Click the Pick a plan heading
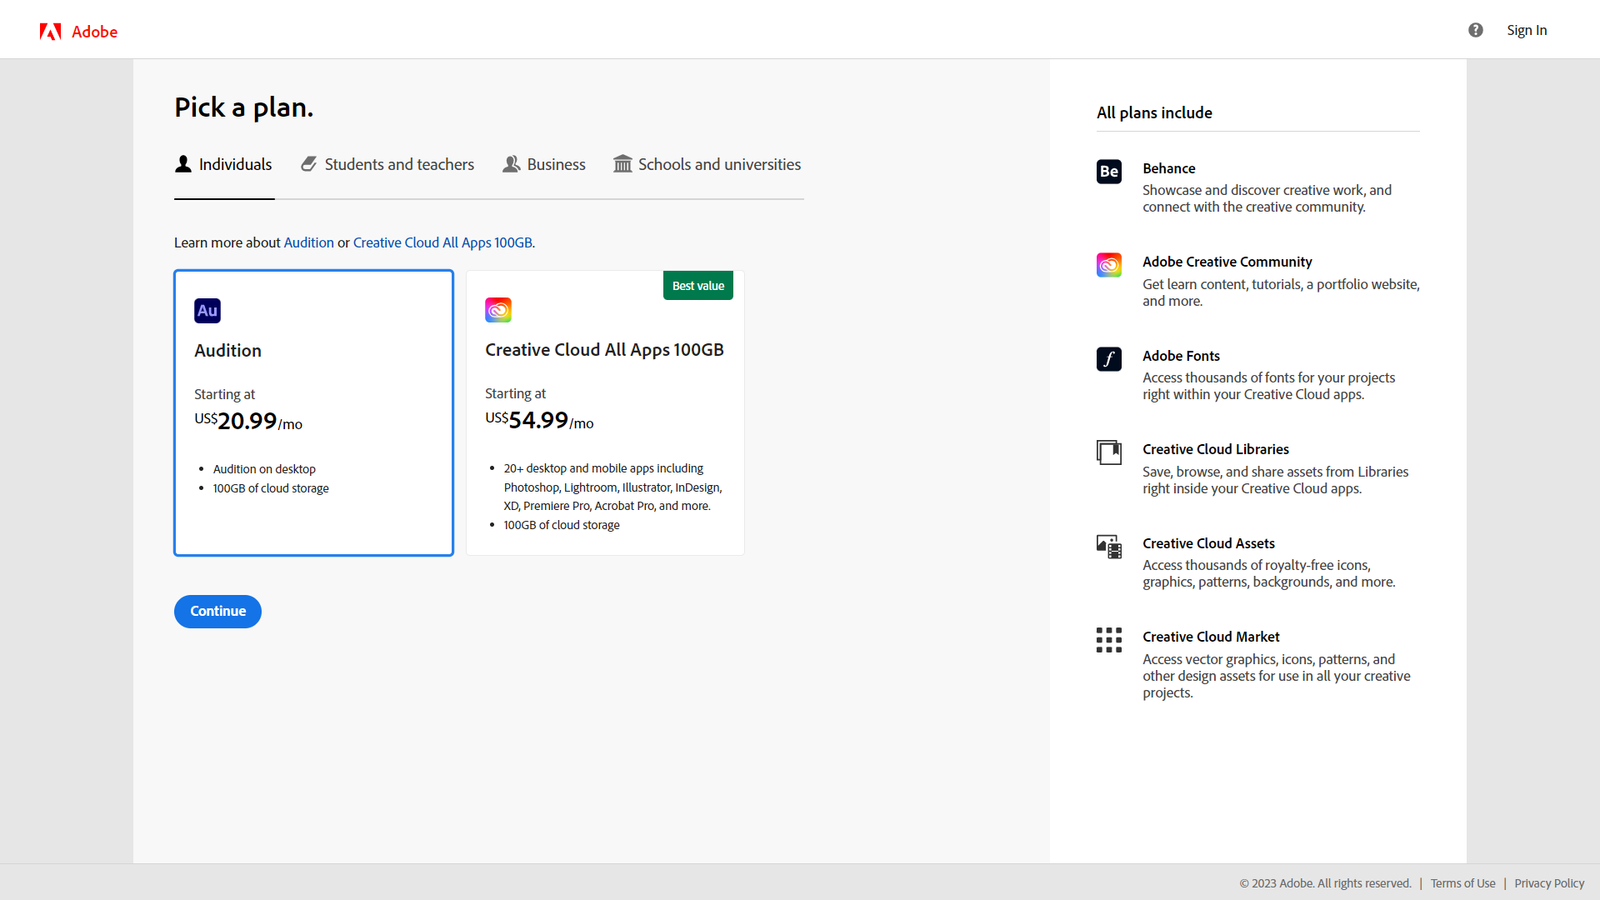1600x900 pixels. point(244,108)
